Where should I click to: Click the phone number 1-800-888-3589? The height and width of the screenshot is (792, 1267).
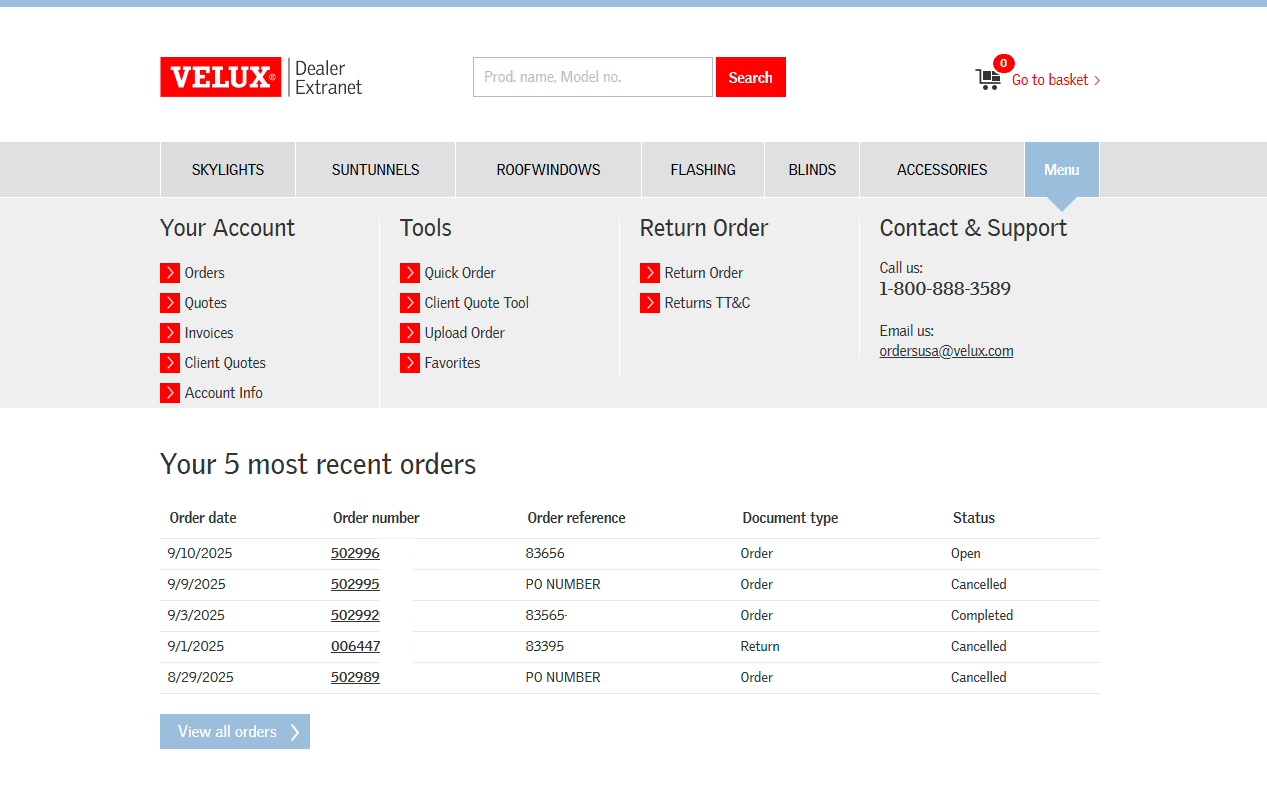pyautogui.click(x=945, y=289)
